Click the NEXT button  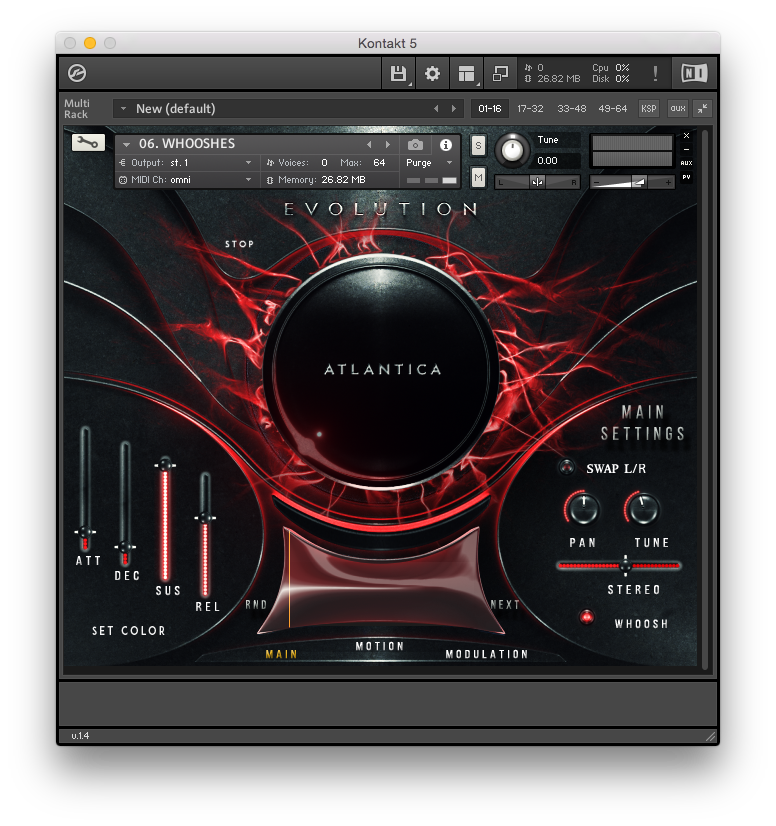(x=505, y=604)
